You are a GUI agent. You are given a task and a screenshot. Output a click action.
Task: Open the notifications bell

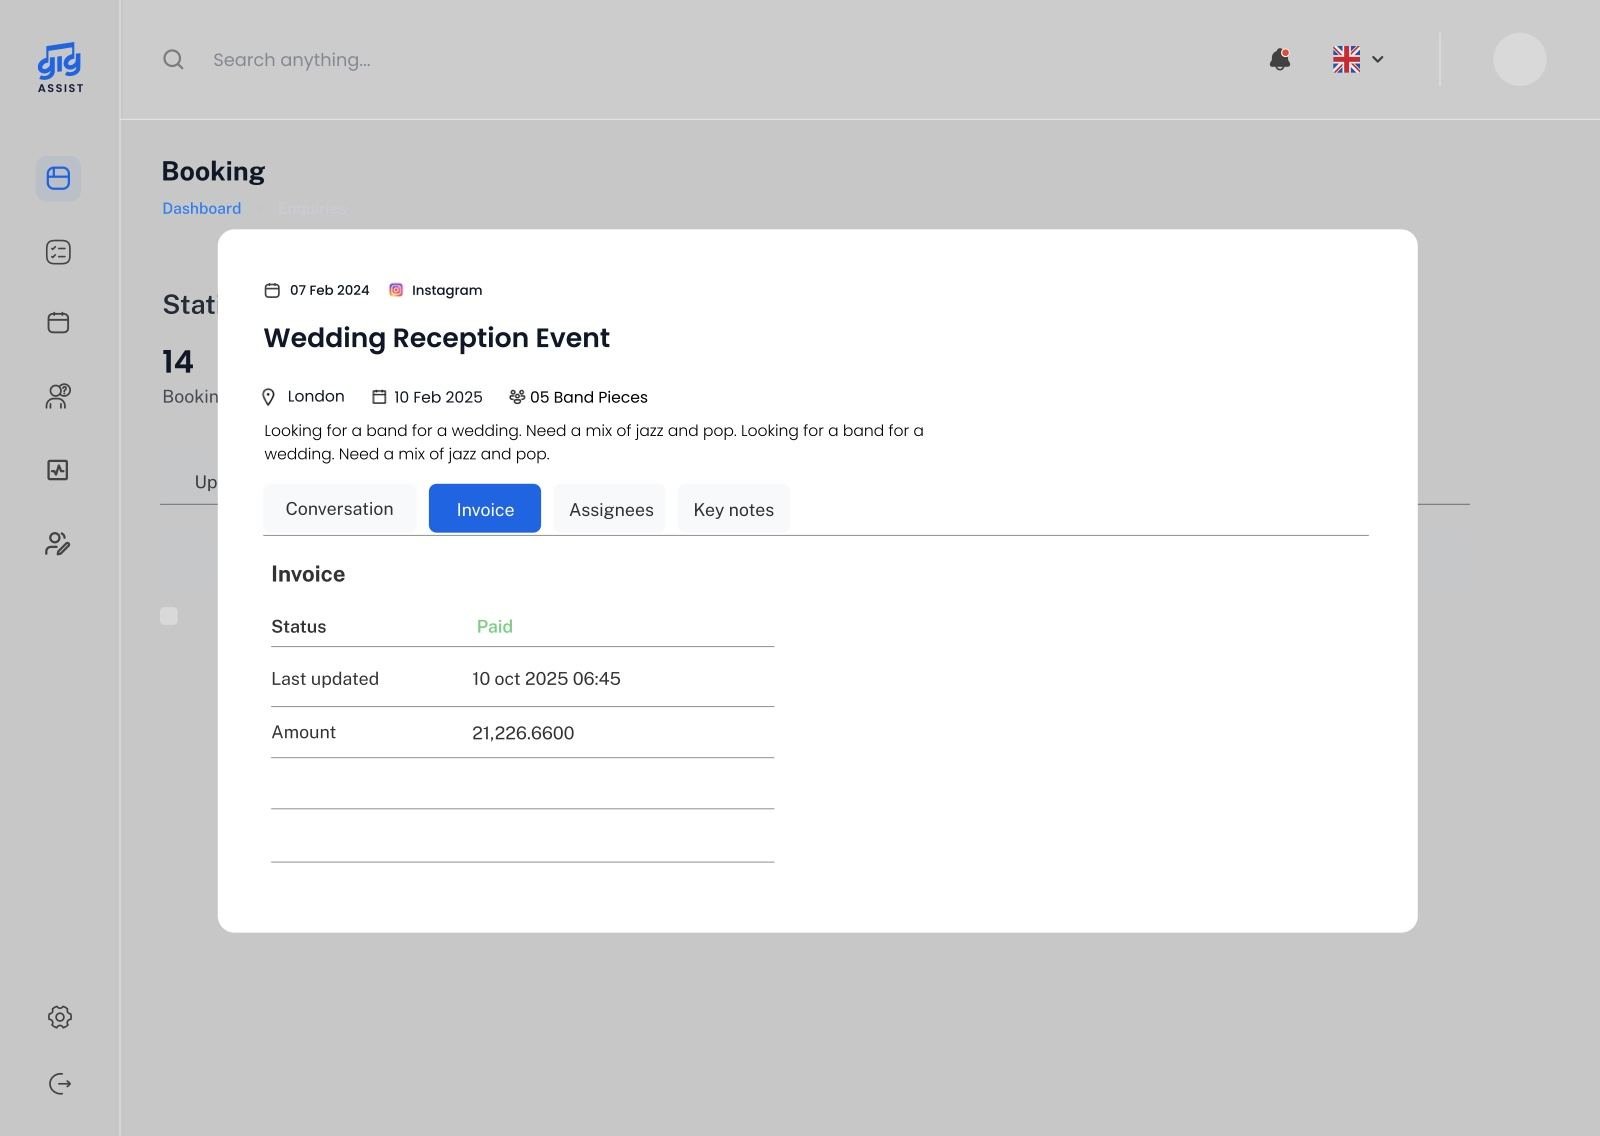point(1280,59)
